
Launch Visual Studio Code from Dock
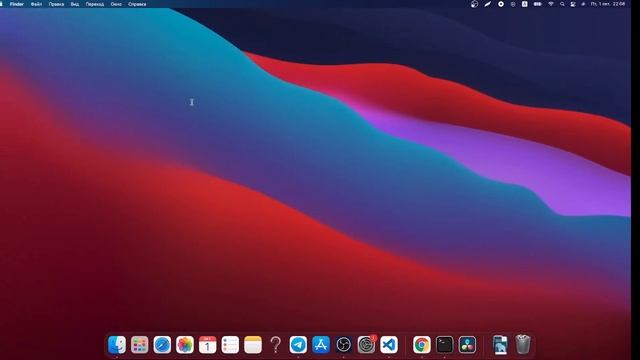(389, 345)
